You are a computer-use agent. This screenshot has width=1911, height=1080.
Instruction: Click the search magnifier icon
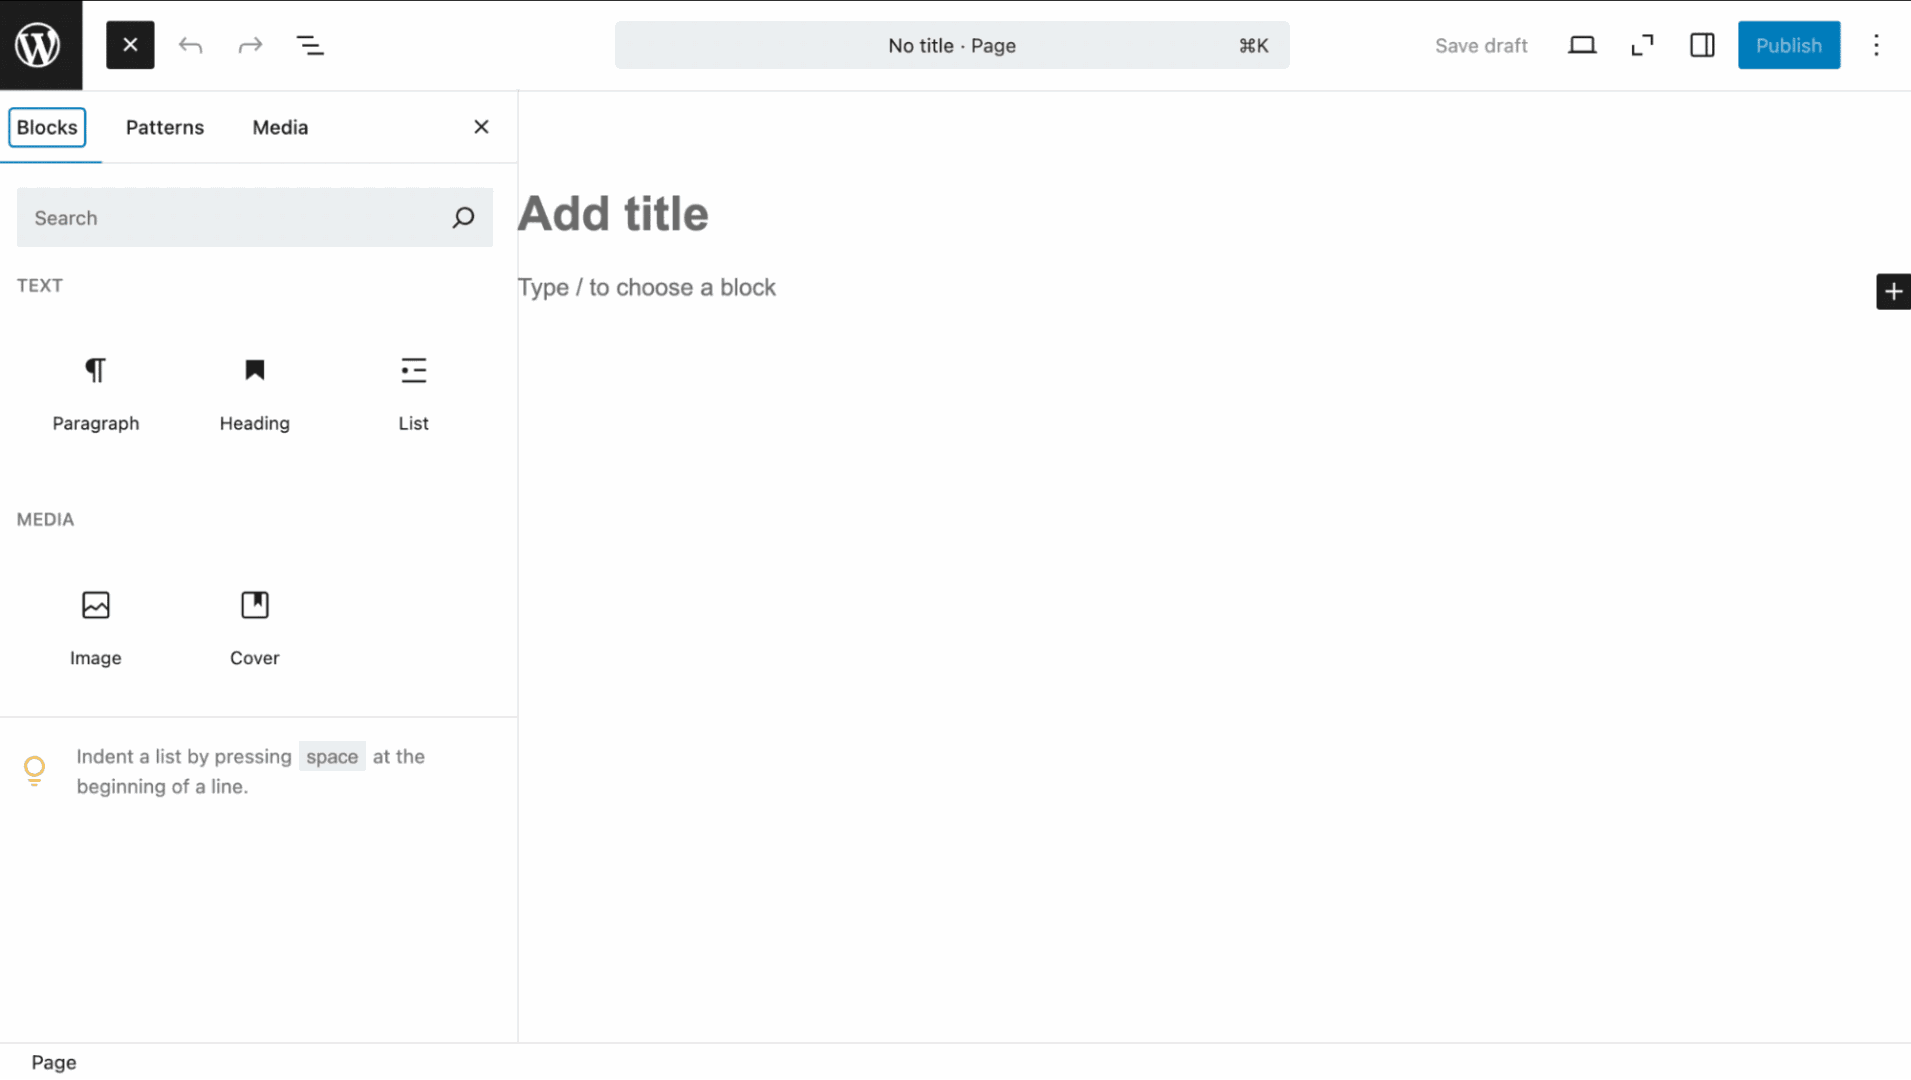[x=463, y=217]
